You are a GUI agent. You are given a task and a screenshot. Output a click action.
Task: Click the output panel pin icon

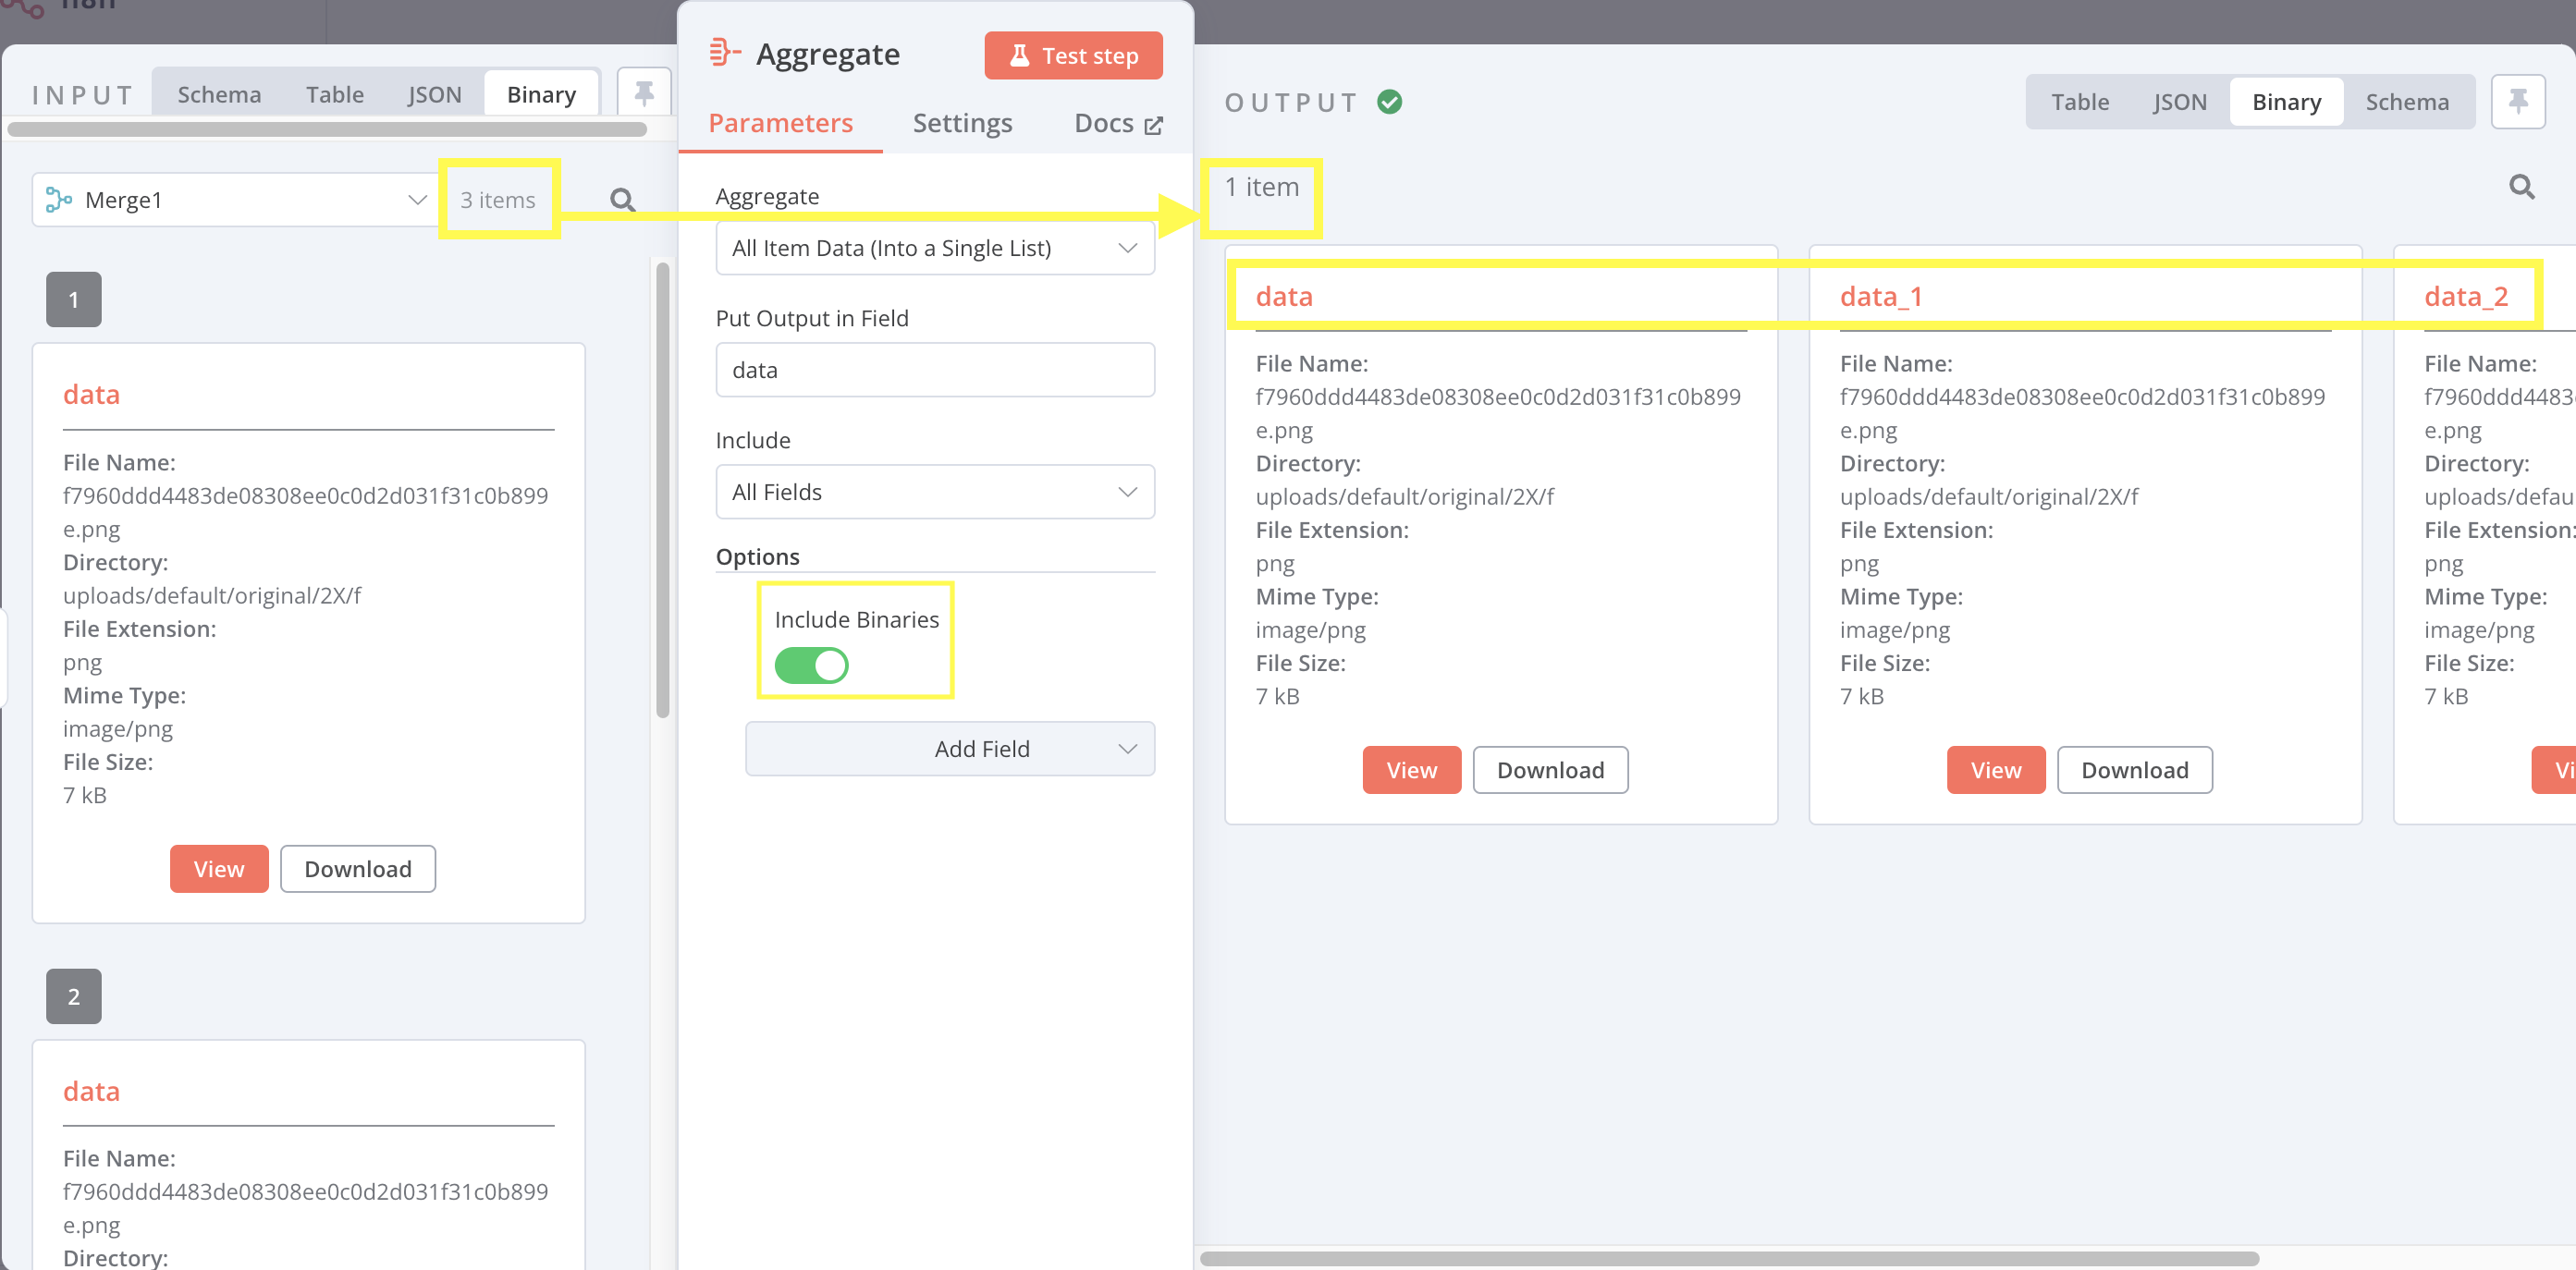click(x=2517, y=101)
